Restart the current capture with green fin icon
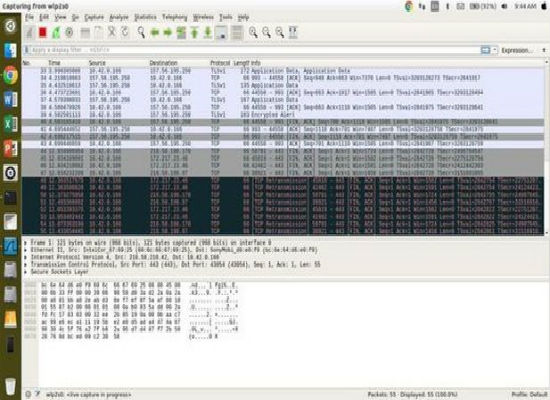The height and width of the screenshot is (400, 550). [x=56, y=33]
